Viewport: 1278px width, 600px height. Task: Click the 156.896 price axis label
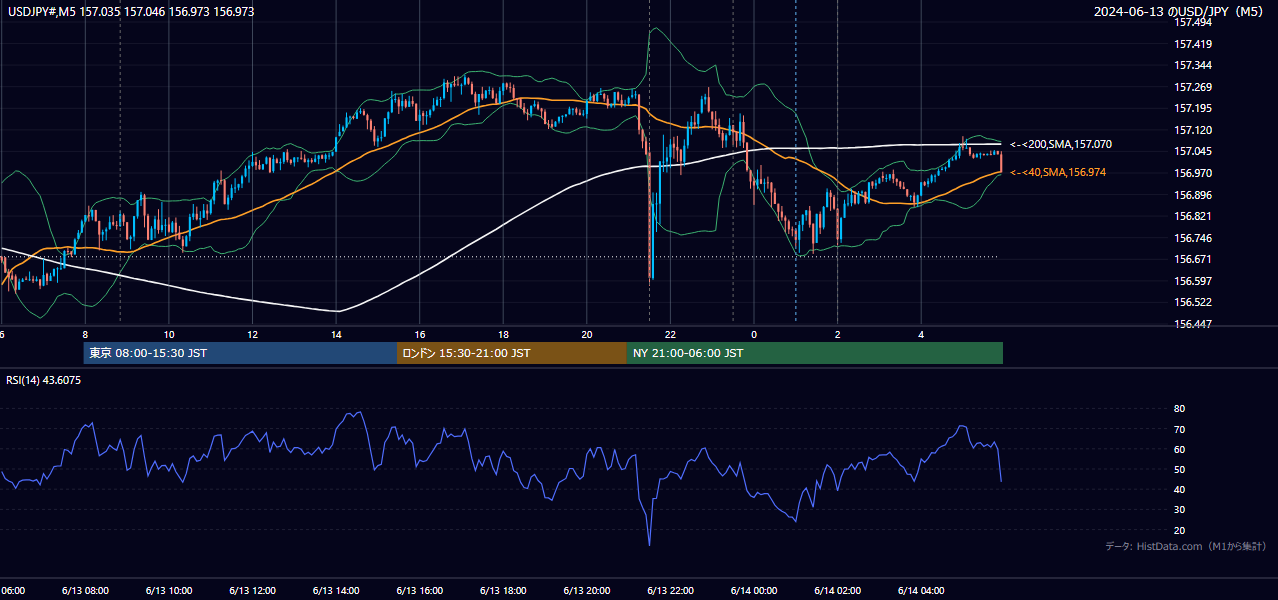pos(1194,195)
